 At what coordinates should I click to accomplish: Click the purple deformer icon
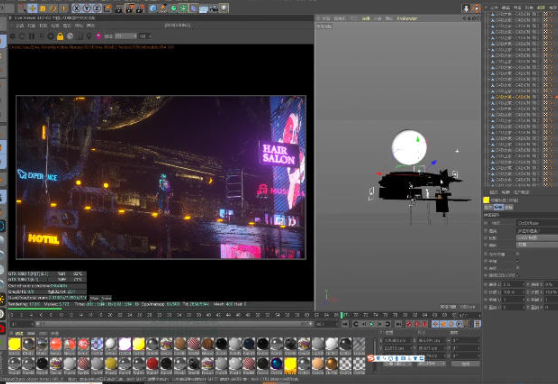[194, 8]
